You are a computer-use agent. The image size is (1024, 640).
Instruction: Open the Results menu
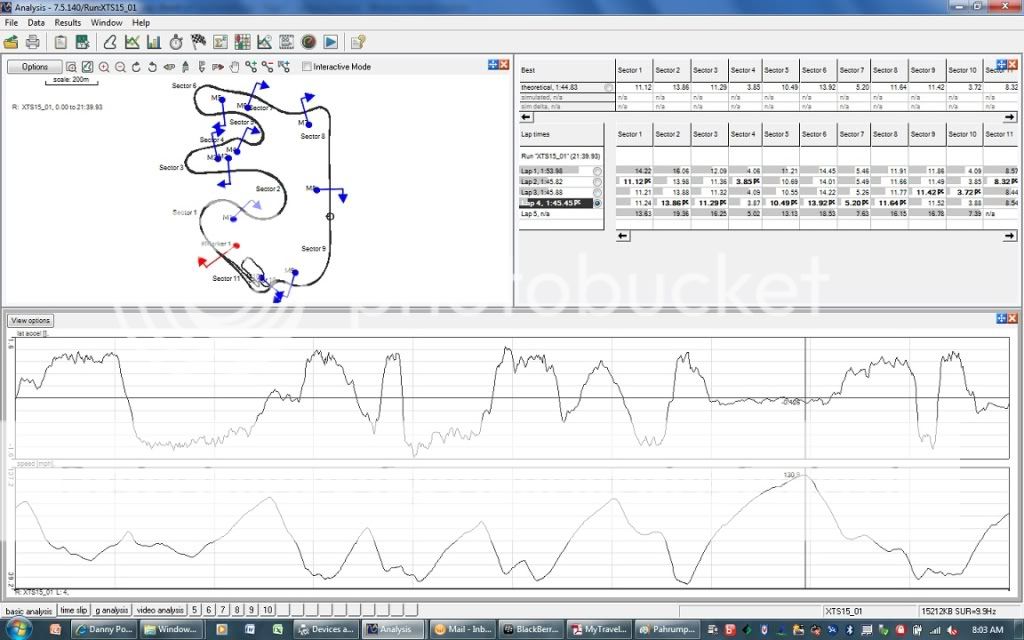tap(68, 22)
